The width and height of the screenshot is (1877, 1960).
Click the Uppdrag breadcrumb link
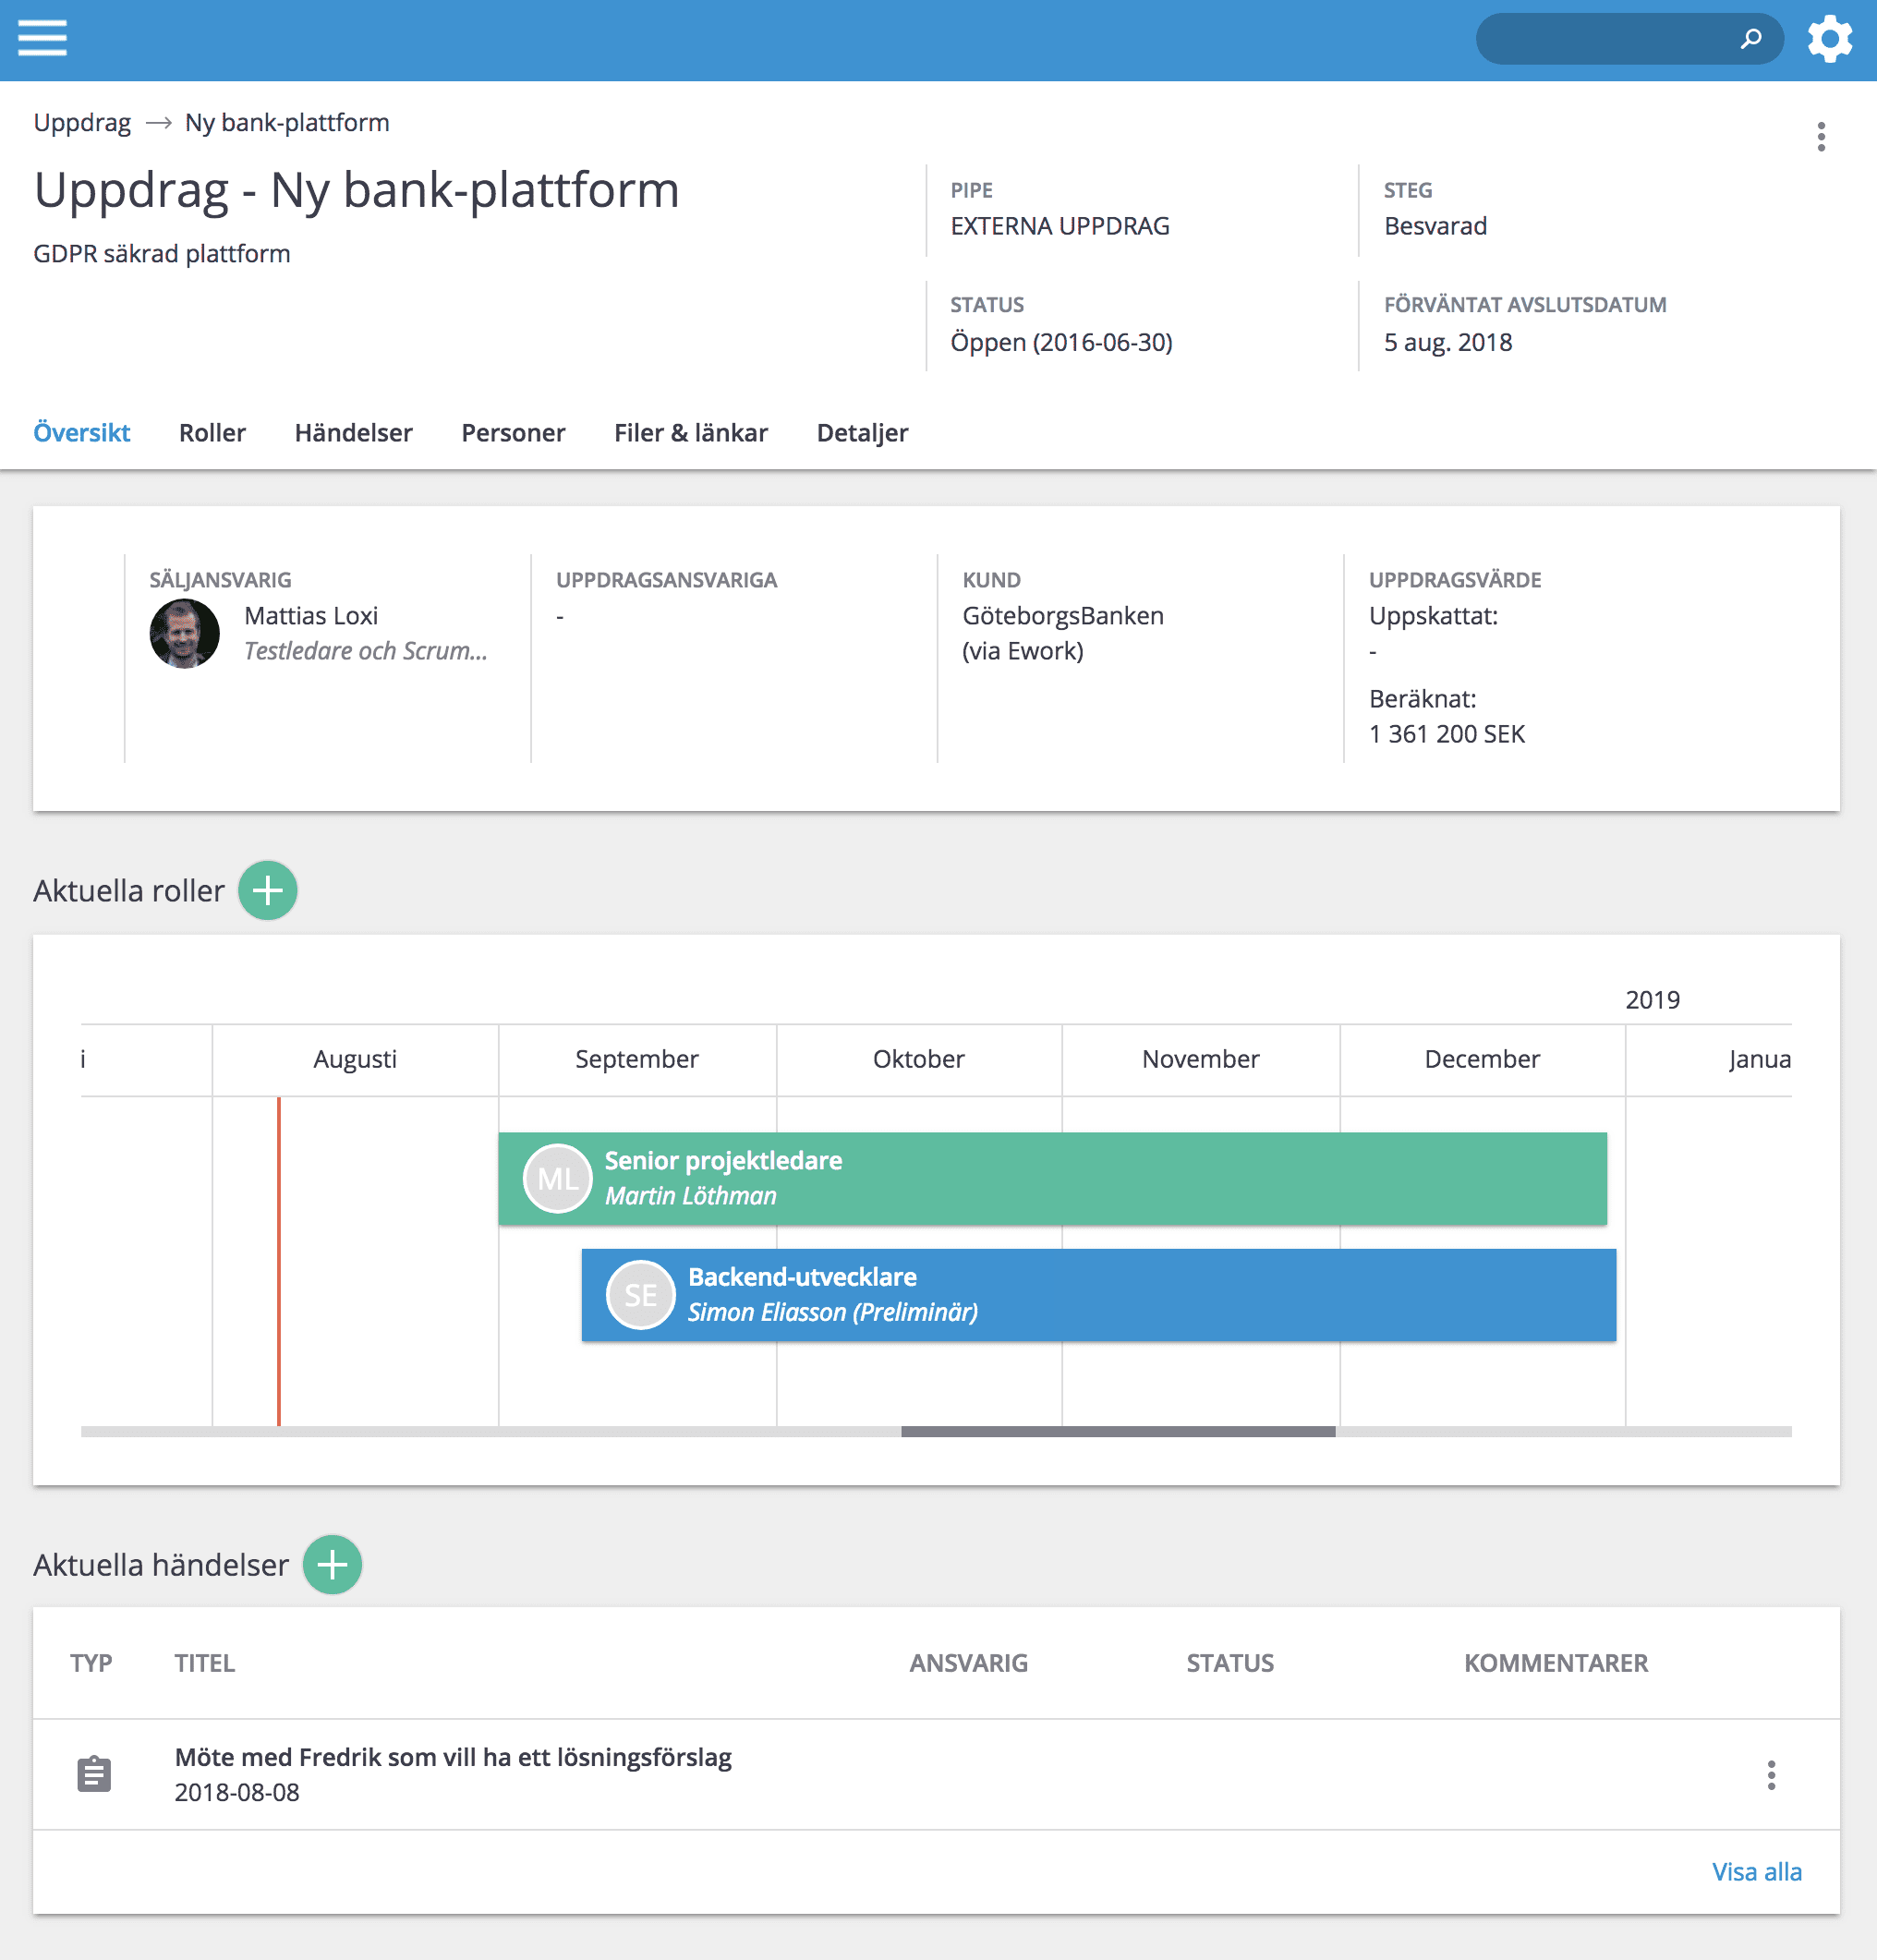(x=82, y=123)
